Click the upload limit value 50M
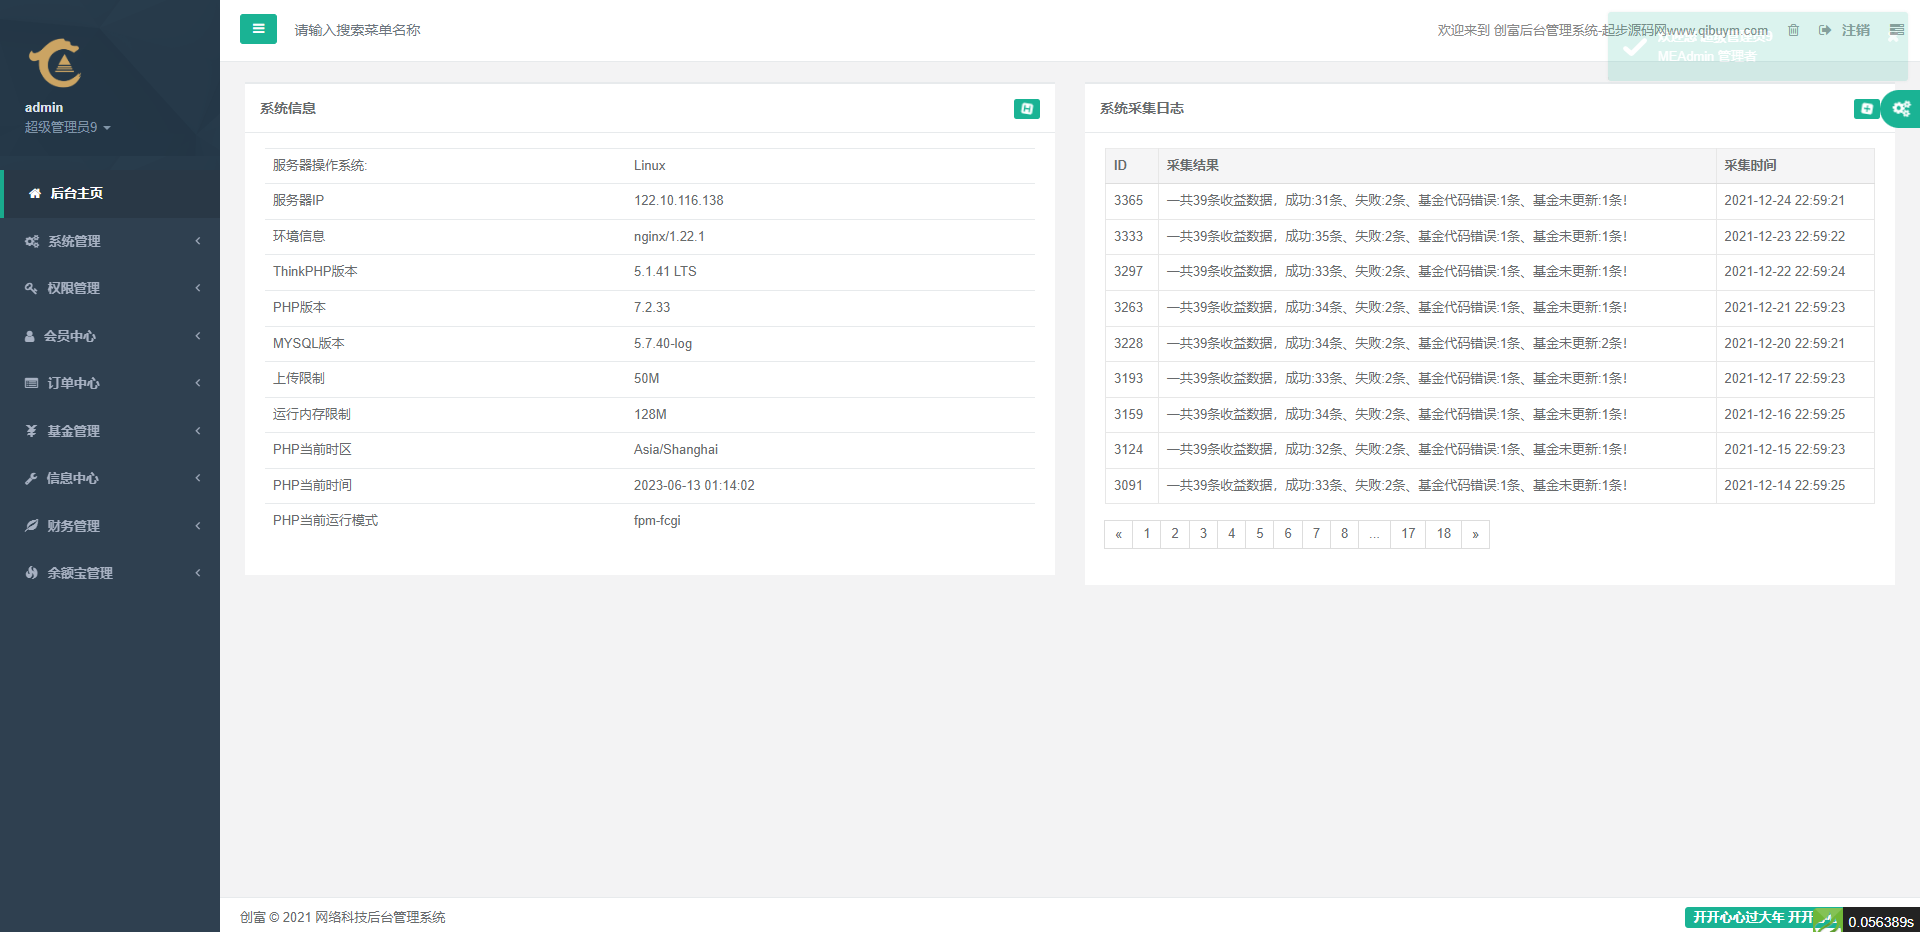The height and width of the screenshot is (932, 1920). pos(647,379)
